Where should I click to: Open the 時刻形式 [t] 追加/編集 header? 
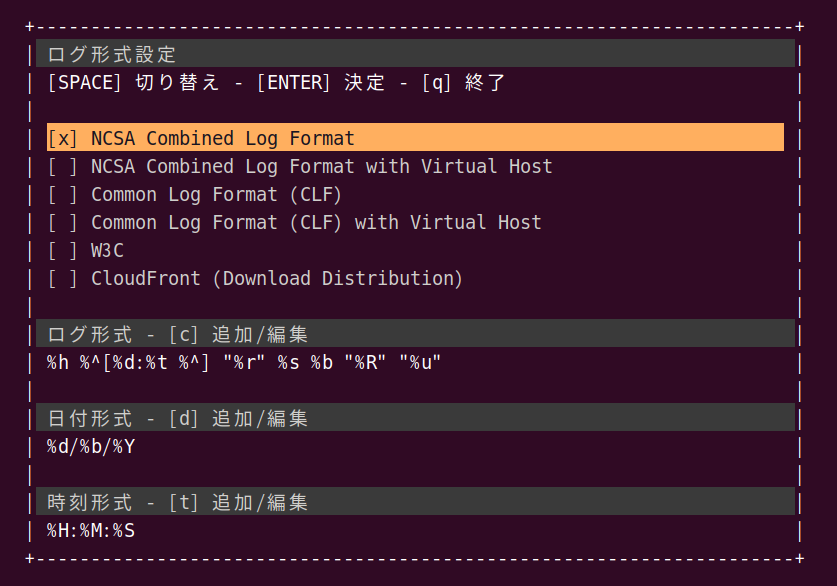pyautogui.click(x=415, y=502)
